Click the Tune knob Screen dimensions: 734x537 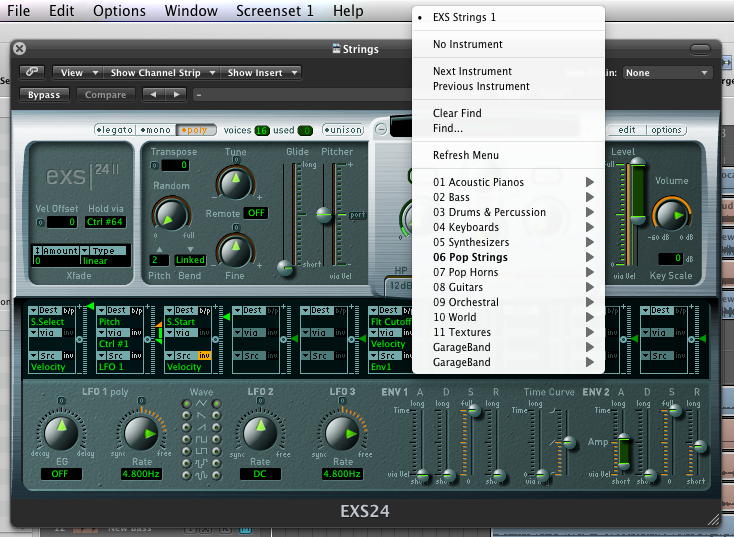[235, 183]
